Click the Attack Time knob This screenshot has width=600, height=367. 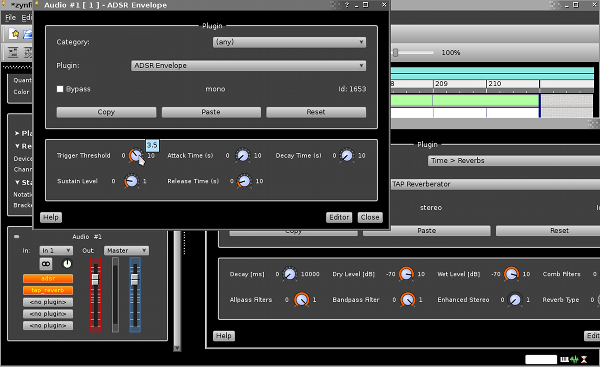[243, 155]
